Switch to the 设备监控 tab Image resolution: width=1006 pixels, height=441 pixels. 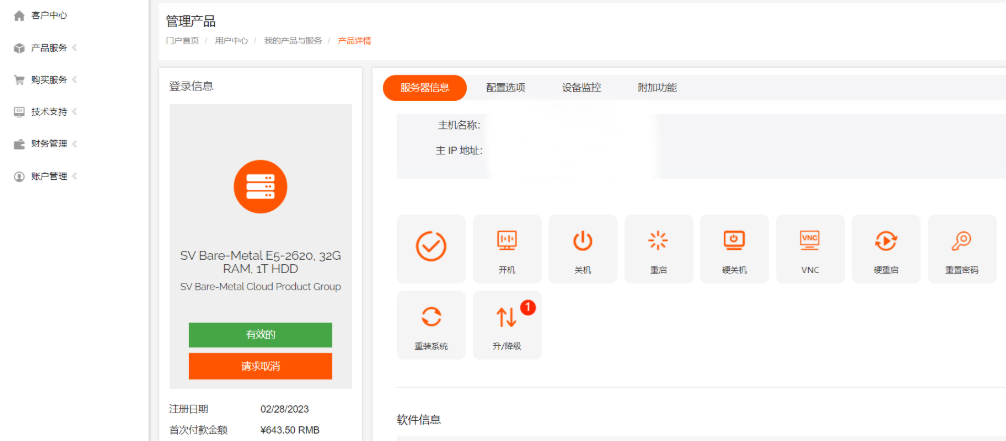point(581,88)
